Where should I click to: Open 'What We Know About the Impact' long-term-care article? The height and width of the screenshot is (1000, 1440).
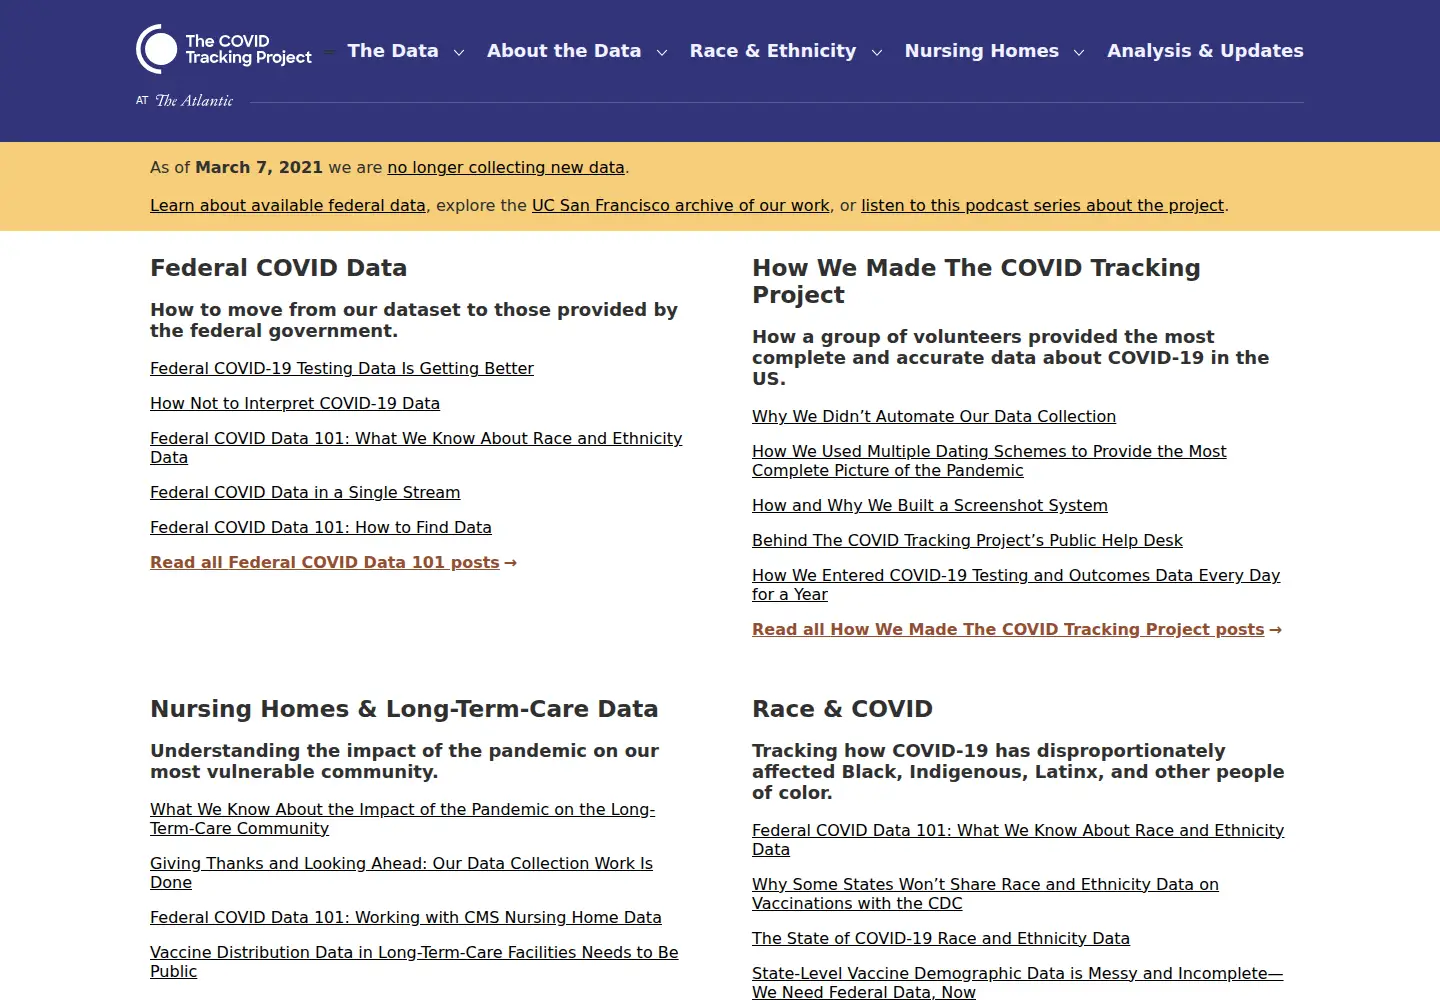pos(402,819)
